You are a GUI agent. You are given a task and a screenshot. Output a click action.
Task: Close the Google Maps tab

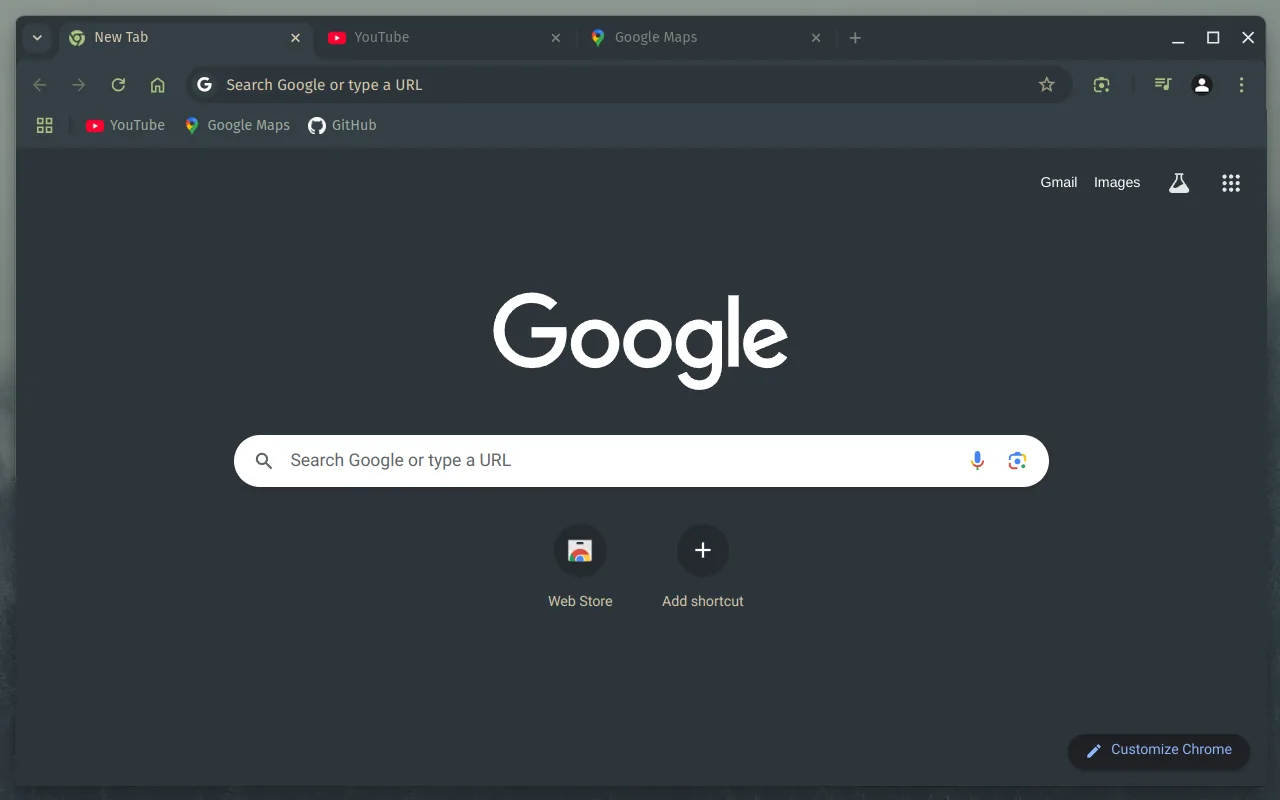(x=816, y=38)
